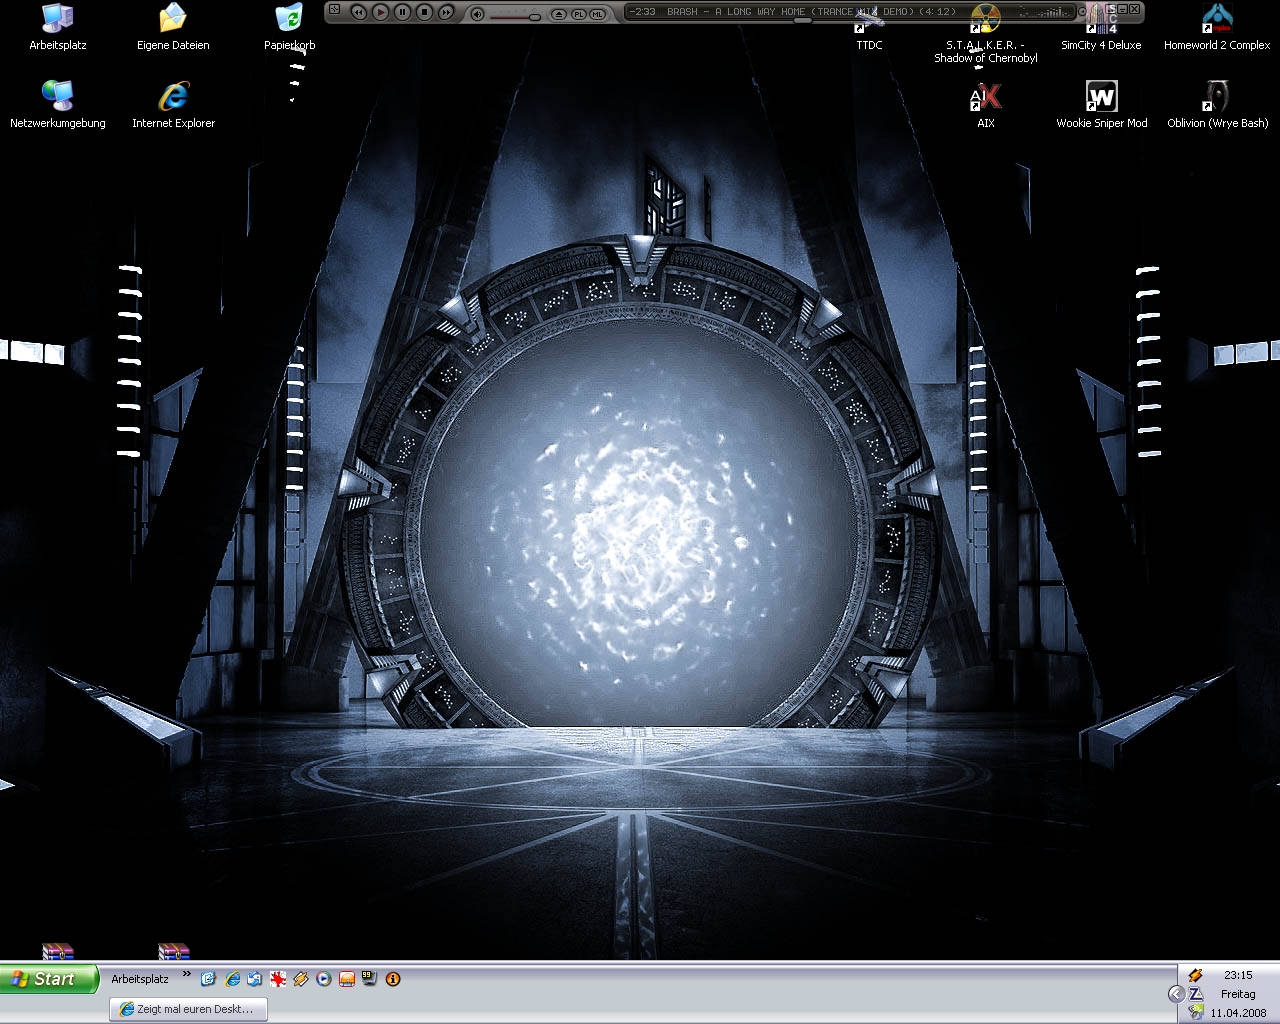Select the Wookie Sniper Mod shortcut
This screenshot has height=1024, width=1280.
coord(1101,105)
